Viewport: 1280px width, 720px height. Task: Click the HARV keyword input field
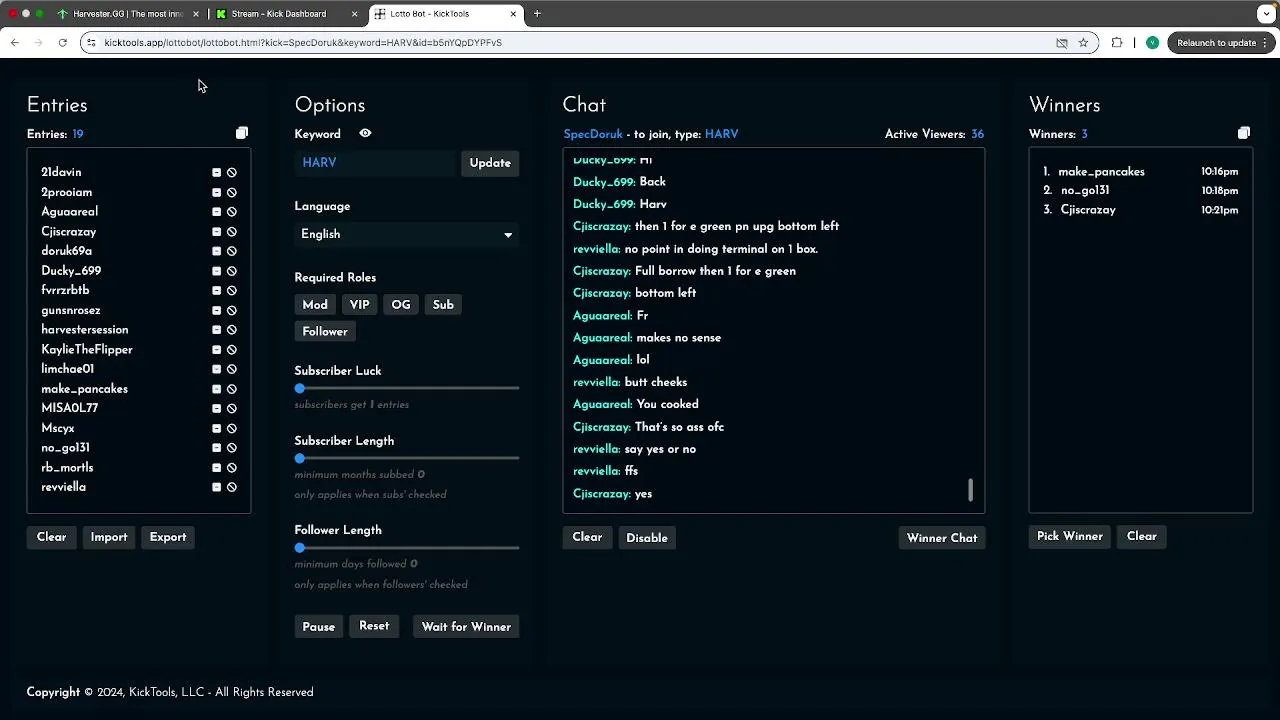375,163
